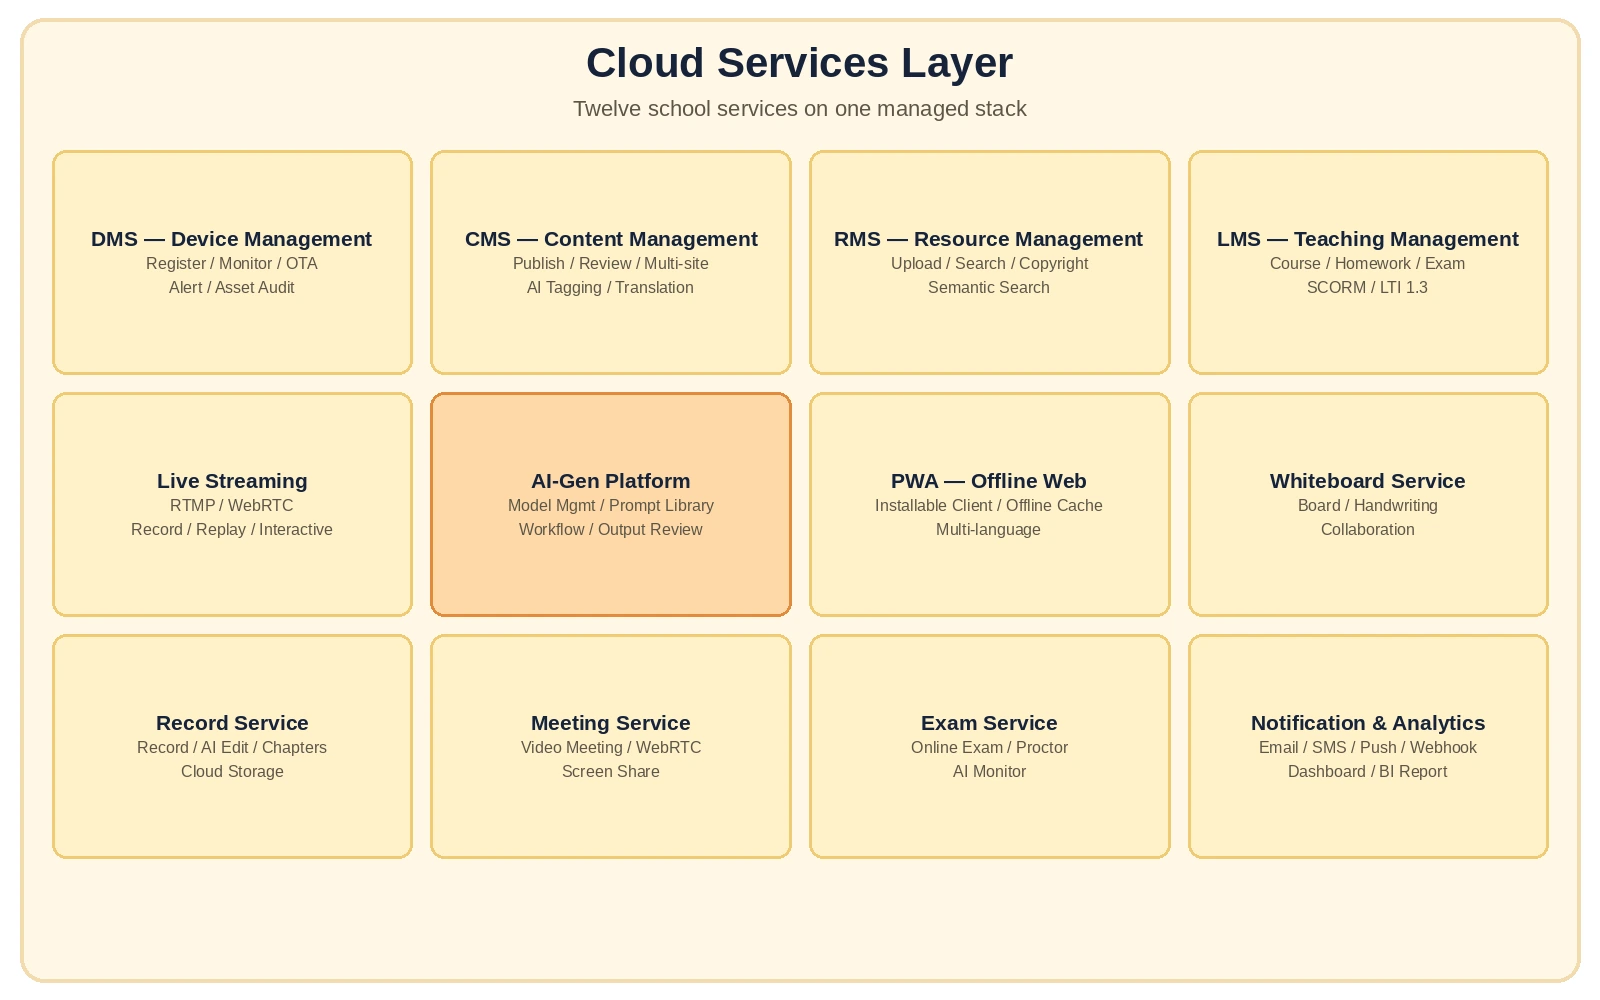Select the Live Streaming heading
Image resolution: width=1600 pixels, height=1000 pixels.
[x=232, y=481]
